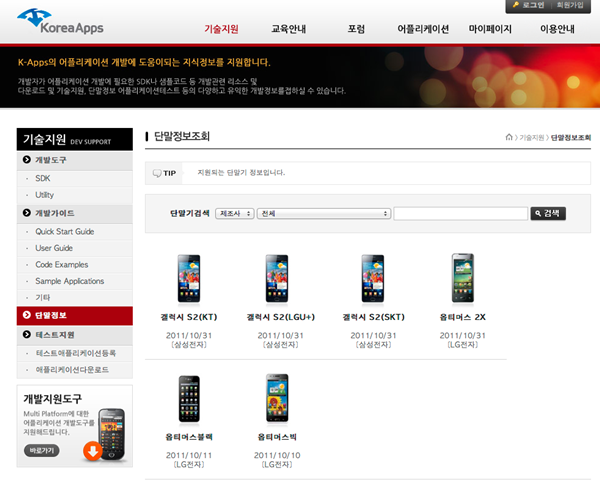Image resolution: width=600 pixels, height=483 pixels.
Task: Click the orange download arrow icon
Action: (93, 451)
